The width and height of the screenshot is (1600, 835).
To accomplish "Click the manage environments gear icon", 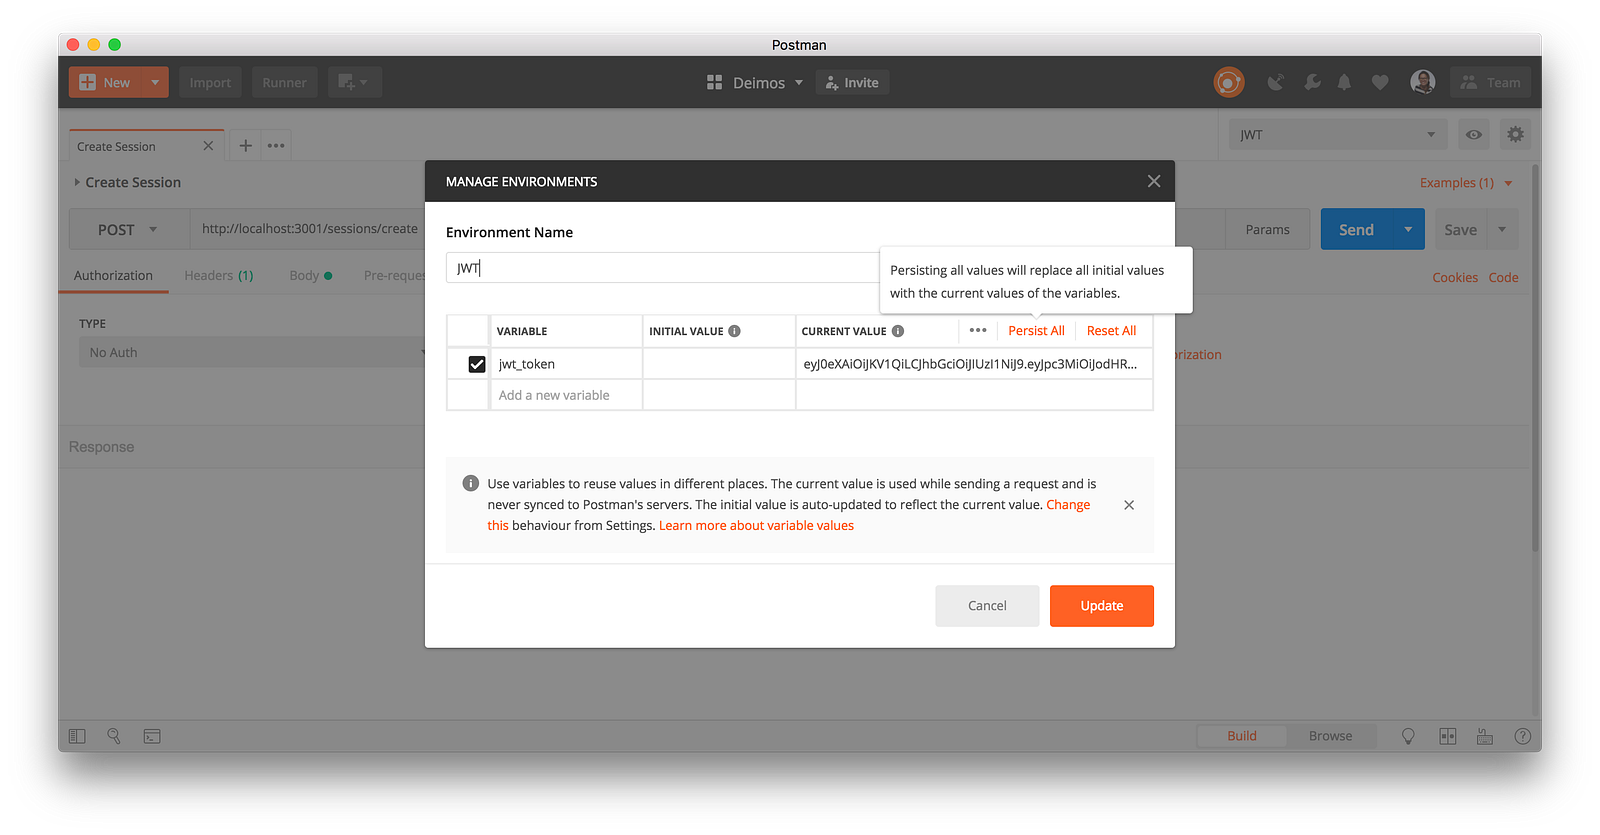I will click(x=1516, y=134).
